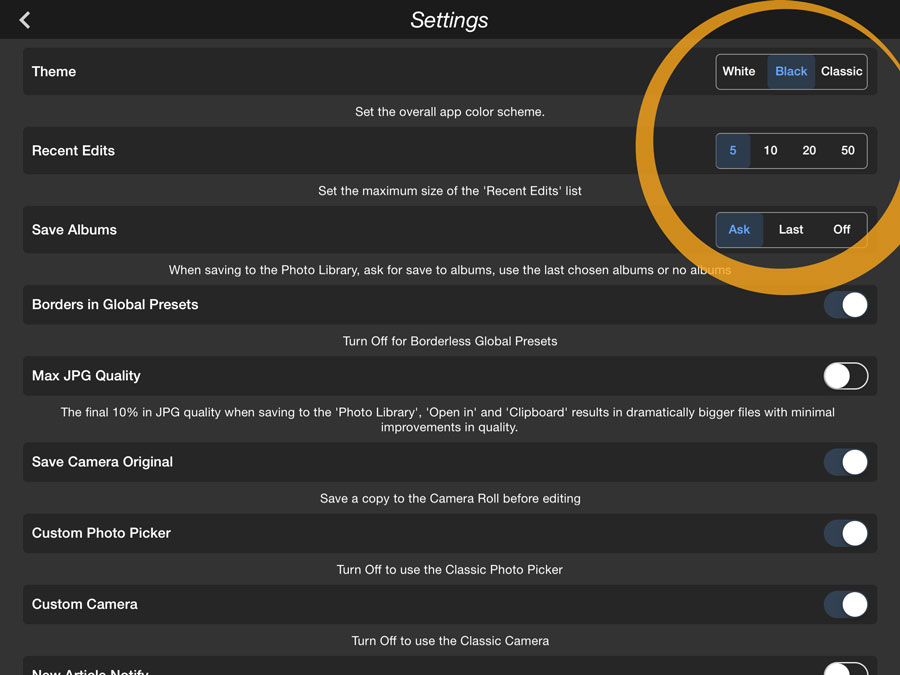Select the White theme option
This screenshot has height=675, width=900.
739,71
